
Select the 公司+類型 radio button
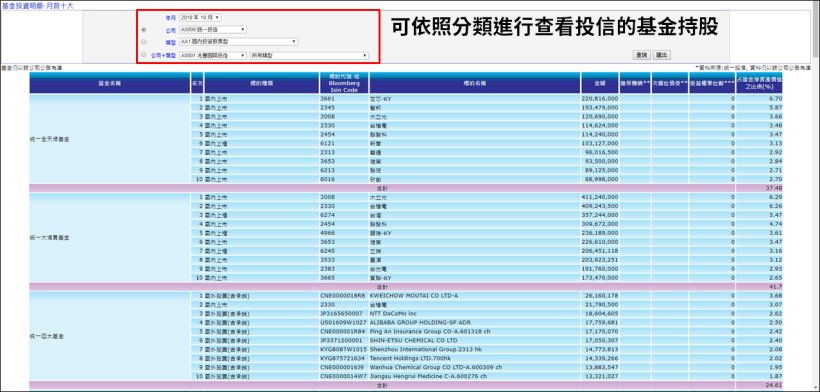pos(143,54)
